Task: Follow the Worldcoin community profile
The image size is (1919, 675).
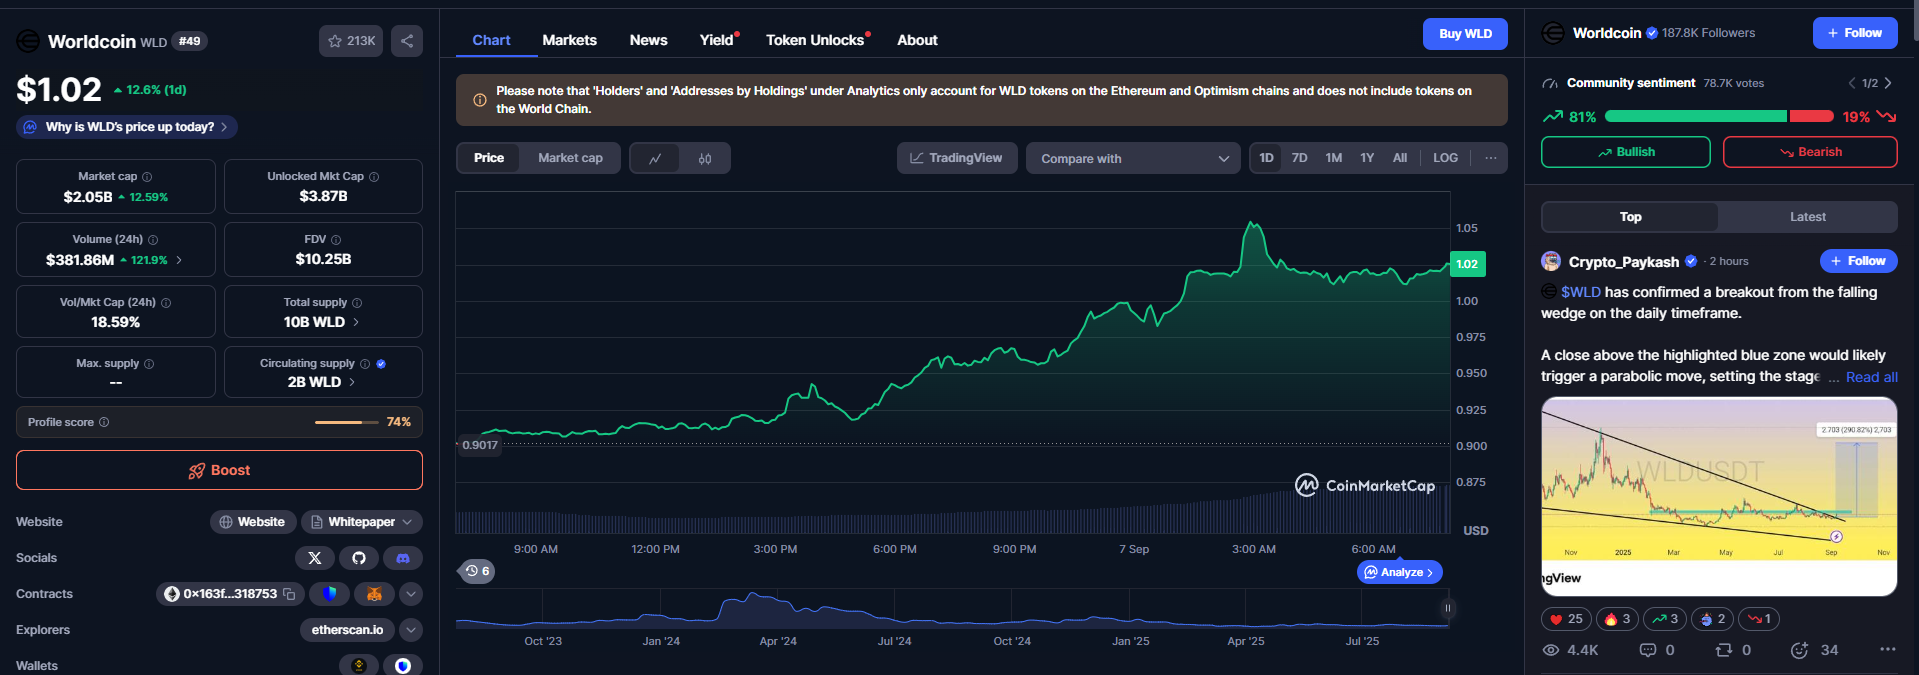Action: click(x=1854, y=33)
